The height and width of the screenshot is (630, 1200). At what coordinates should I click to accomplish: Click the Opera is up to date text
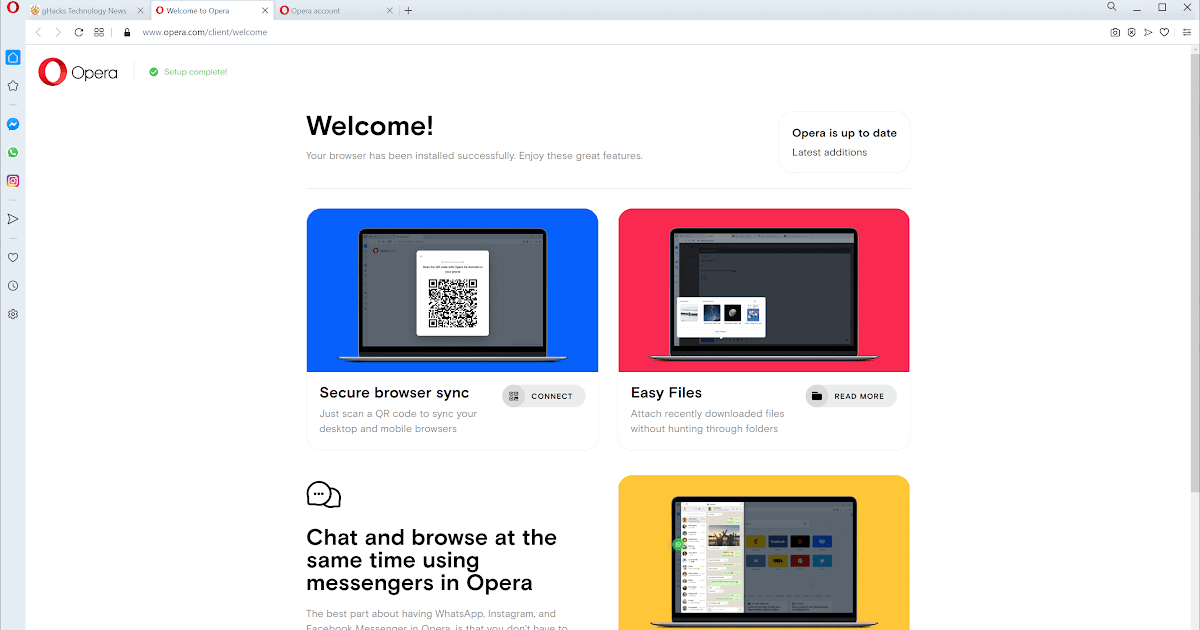coord(844,133)
